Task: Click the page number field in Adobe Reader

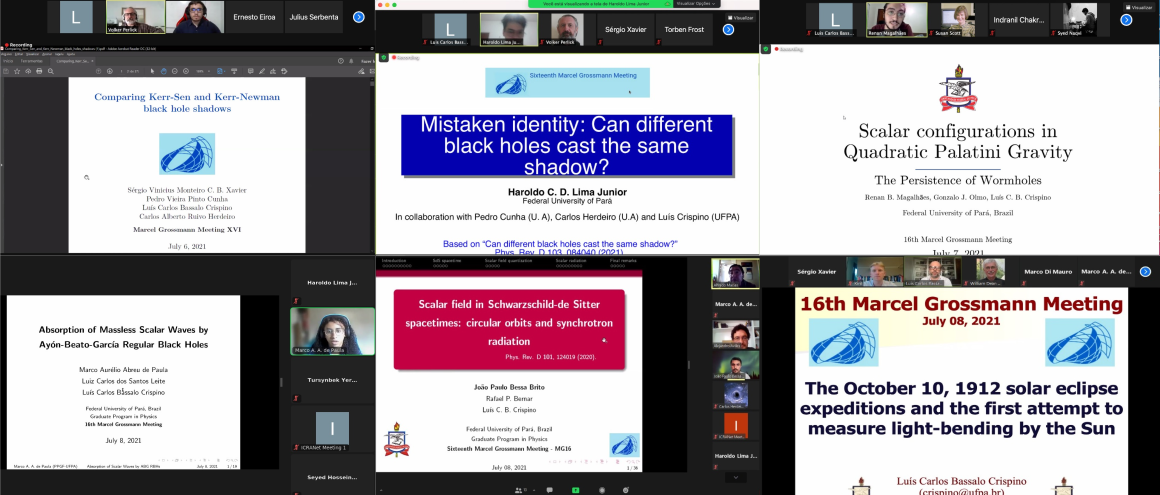Action: (123, 71)
